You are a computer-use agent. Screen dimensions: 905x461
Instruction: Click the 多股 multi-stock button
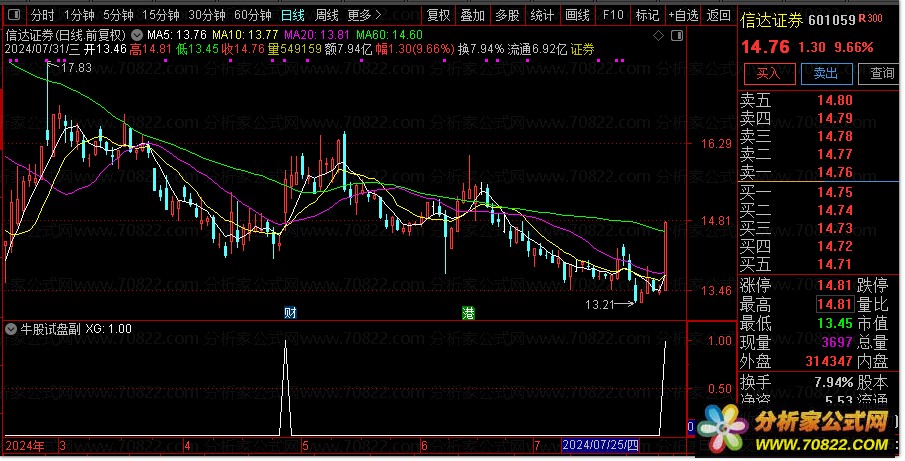click(507, 15)
